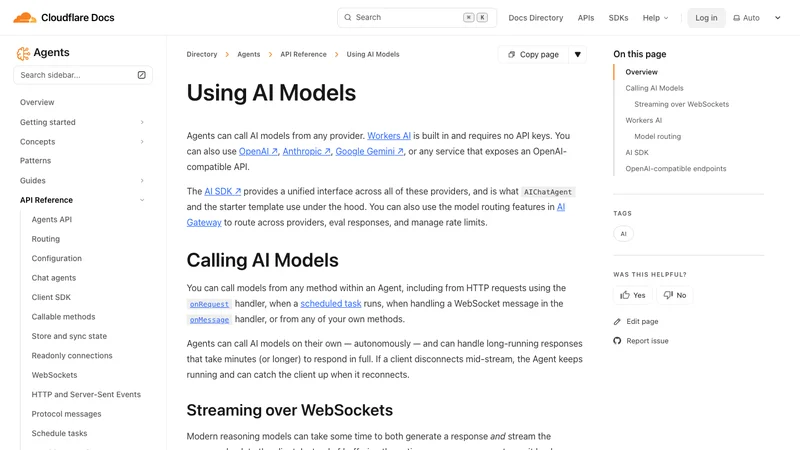Open Client SDK in the sidebar
Screen dimensions: 800x450
coord(51,297)
